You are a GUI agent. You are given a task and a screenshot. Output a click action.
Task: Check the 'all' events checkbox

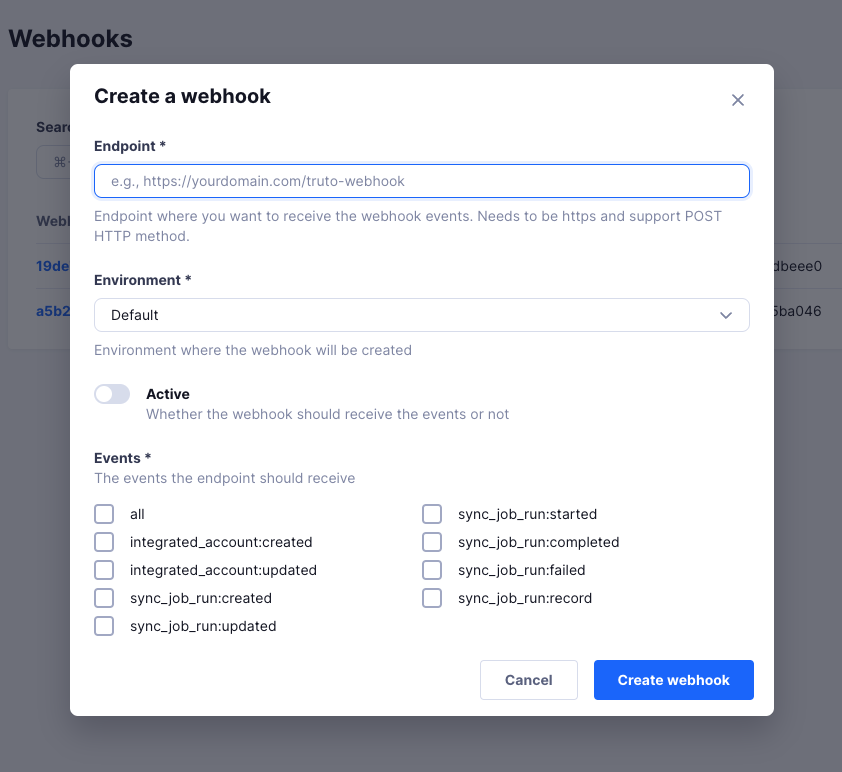pyautogui.click(x=104, y=514)
